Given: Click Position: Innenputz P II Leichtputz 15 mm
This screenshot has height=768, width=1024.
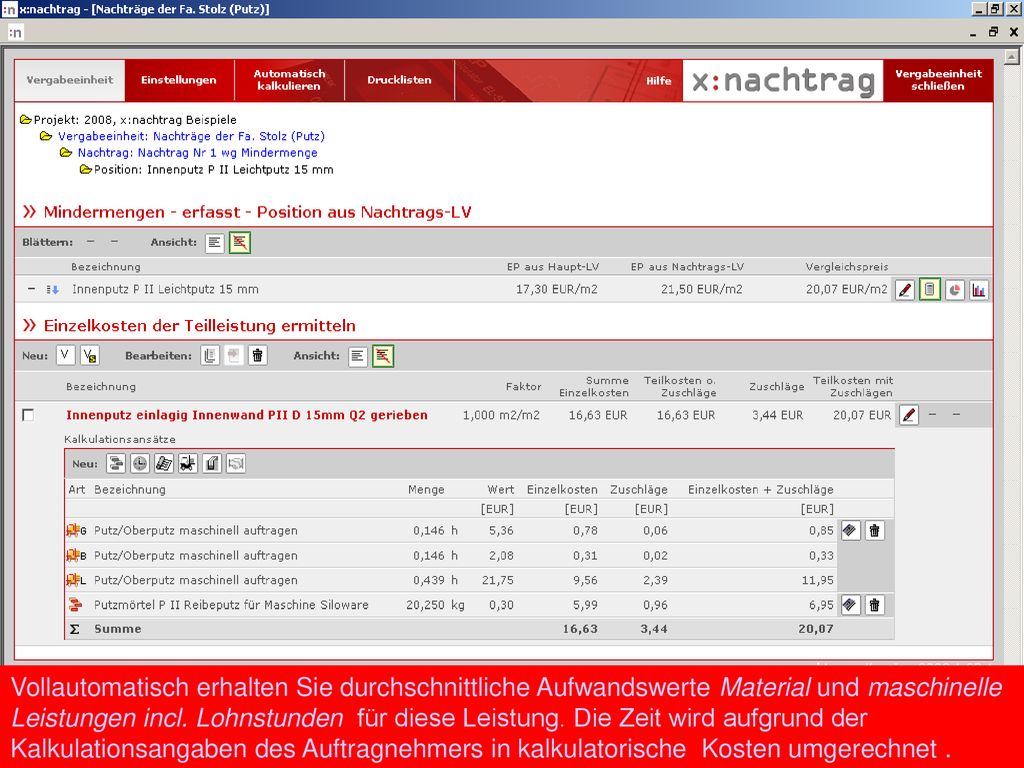Looking at the screenshot, I should tap(214, 170).
